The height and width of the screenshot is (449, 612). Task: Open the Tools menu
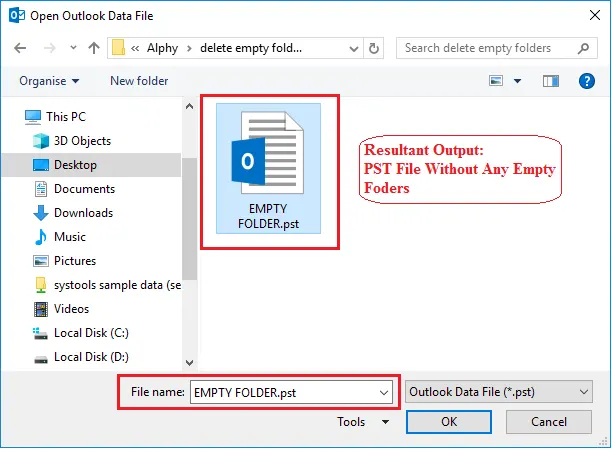click(x=351, y=422)
